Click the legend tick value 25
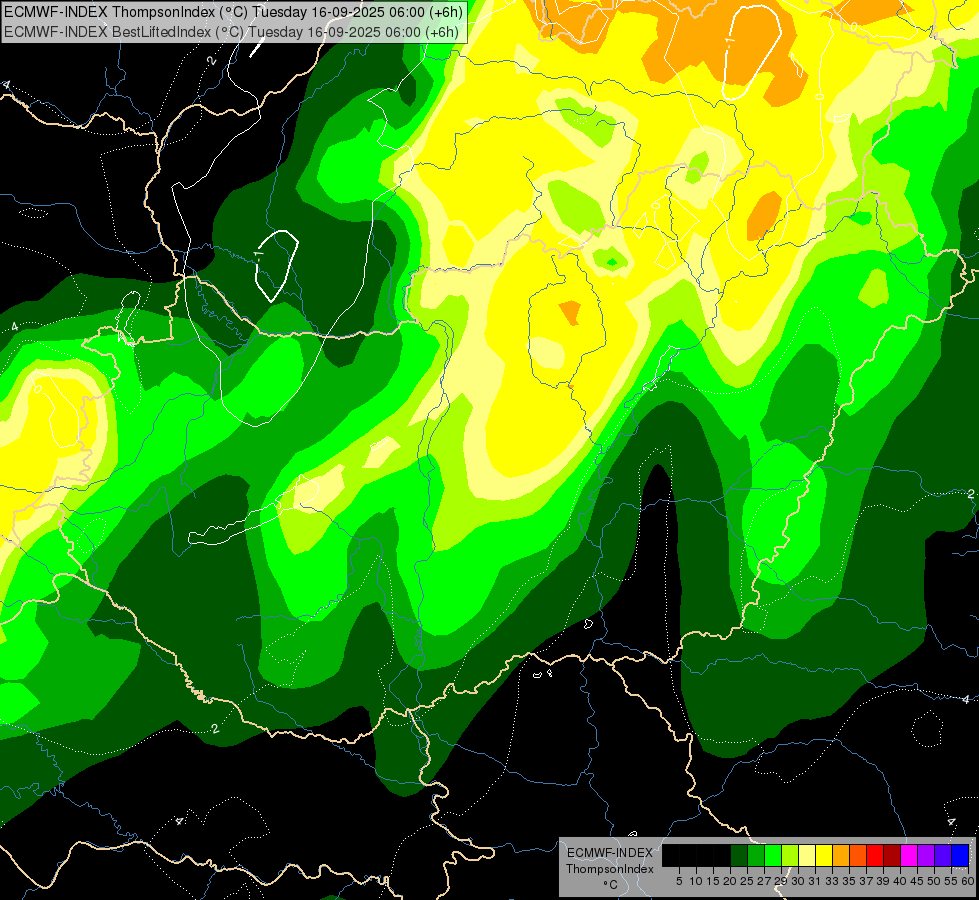Image resolution: width=979 pixels, height=900 pixels. click(747, 881)
